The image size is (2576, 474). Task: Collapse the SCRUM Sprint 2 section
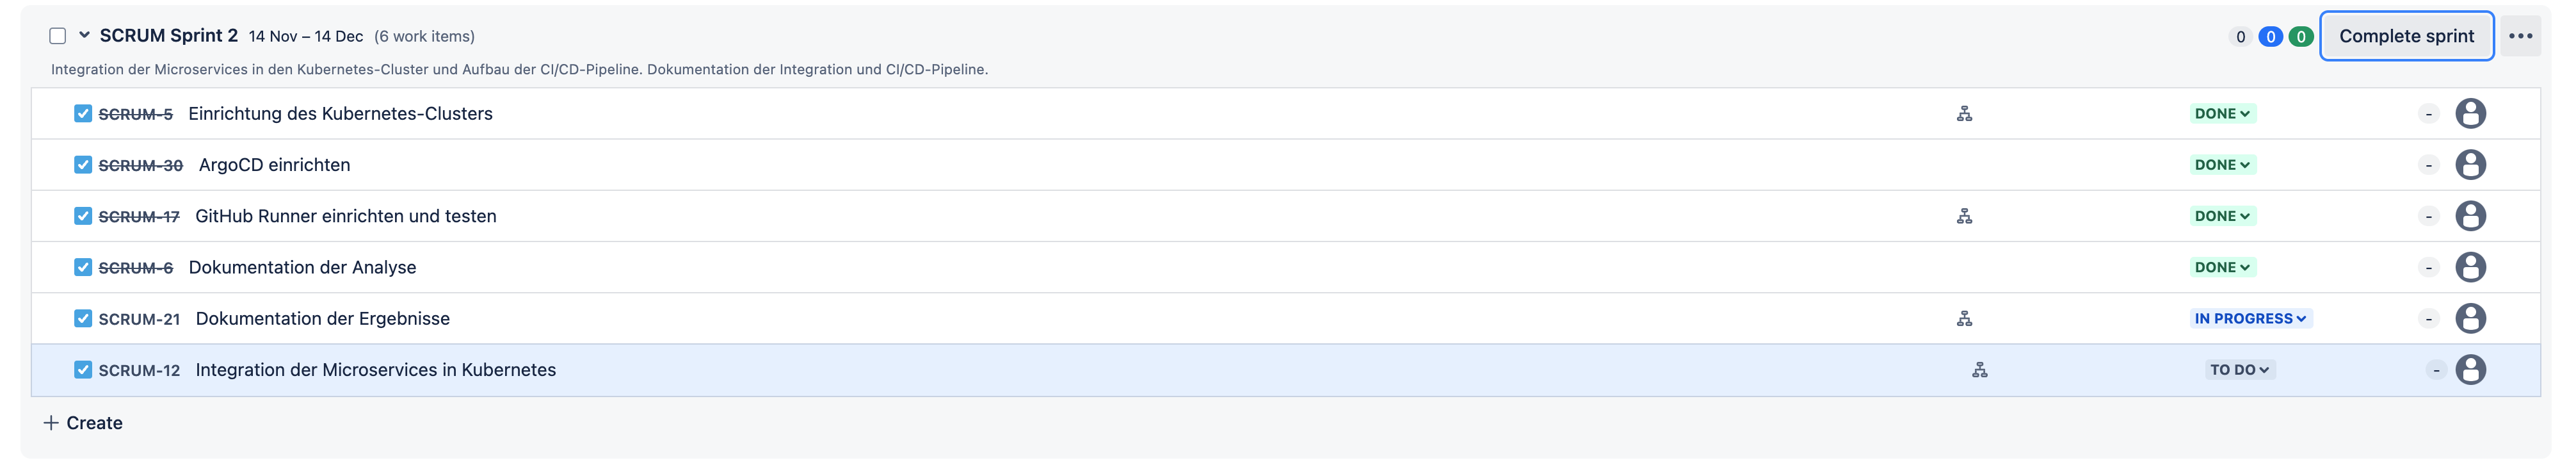pyautogui.click(x=85, y=35)
